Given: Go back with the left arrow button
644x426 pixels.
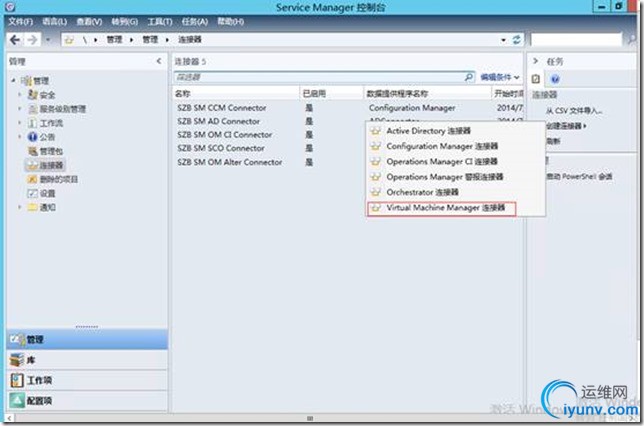Looking at the screenshot, I should [15, 40].
